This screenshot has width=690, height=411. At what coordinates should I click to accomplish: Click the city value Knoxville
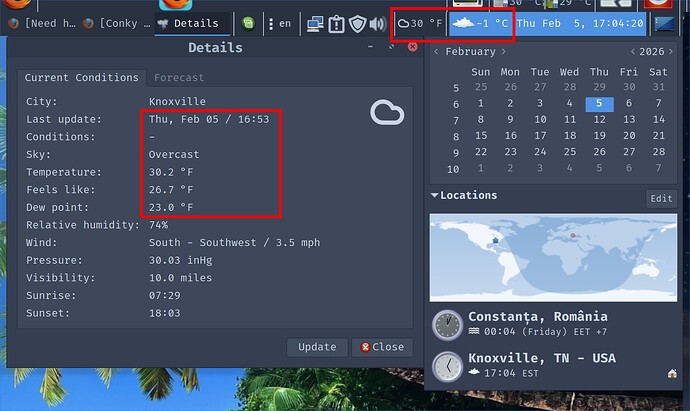click(x=177, y=102)
